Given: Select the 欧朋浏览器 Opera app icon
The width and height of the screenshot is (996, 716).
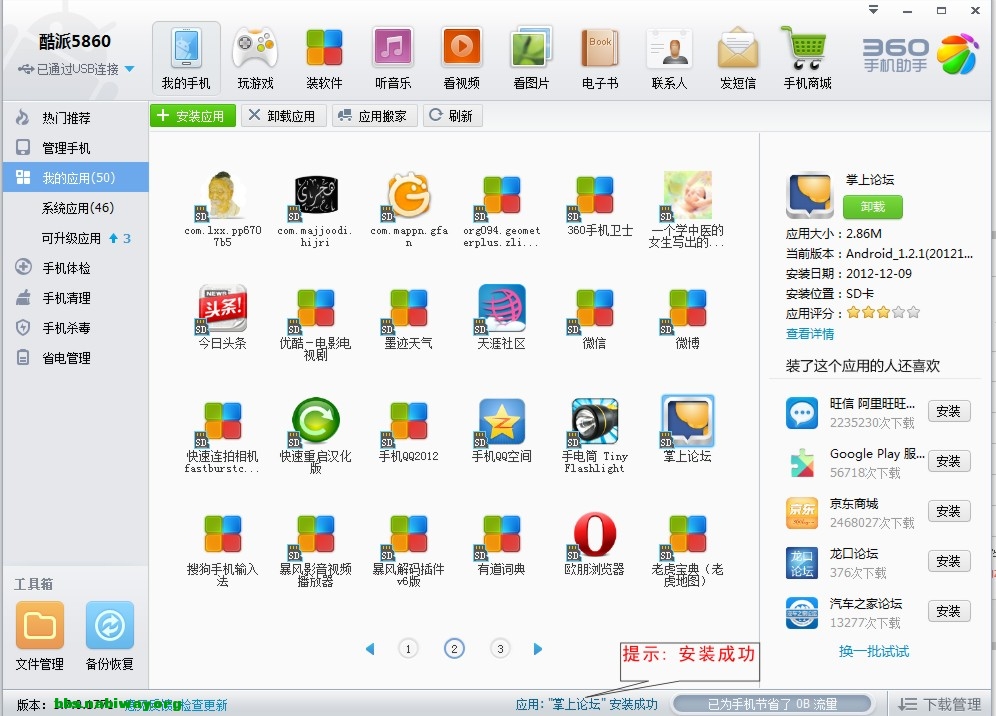Looking at the screenshot, I should click(x=594, y=535).
